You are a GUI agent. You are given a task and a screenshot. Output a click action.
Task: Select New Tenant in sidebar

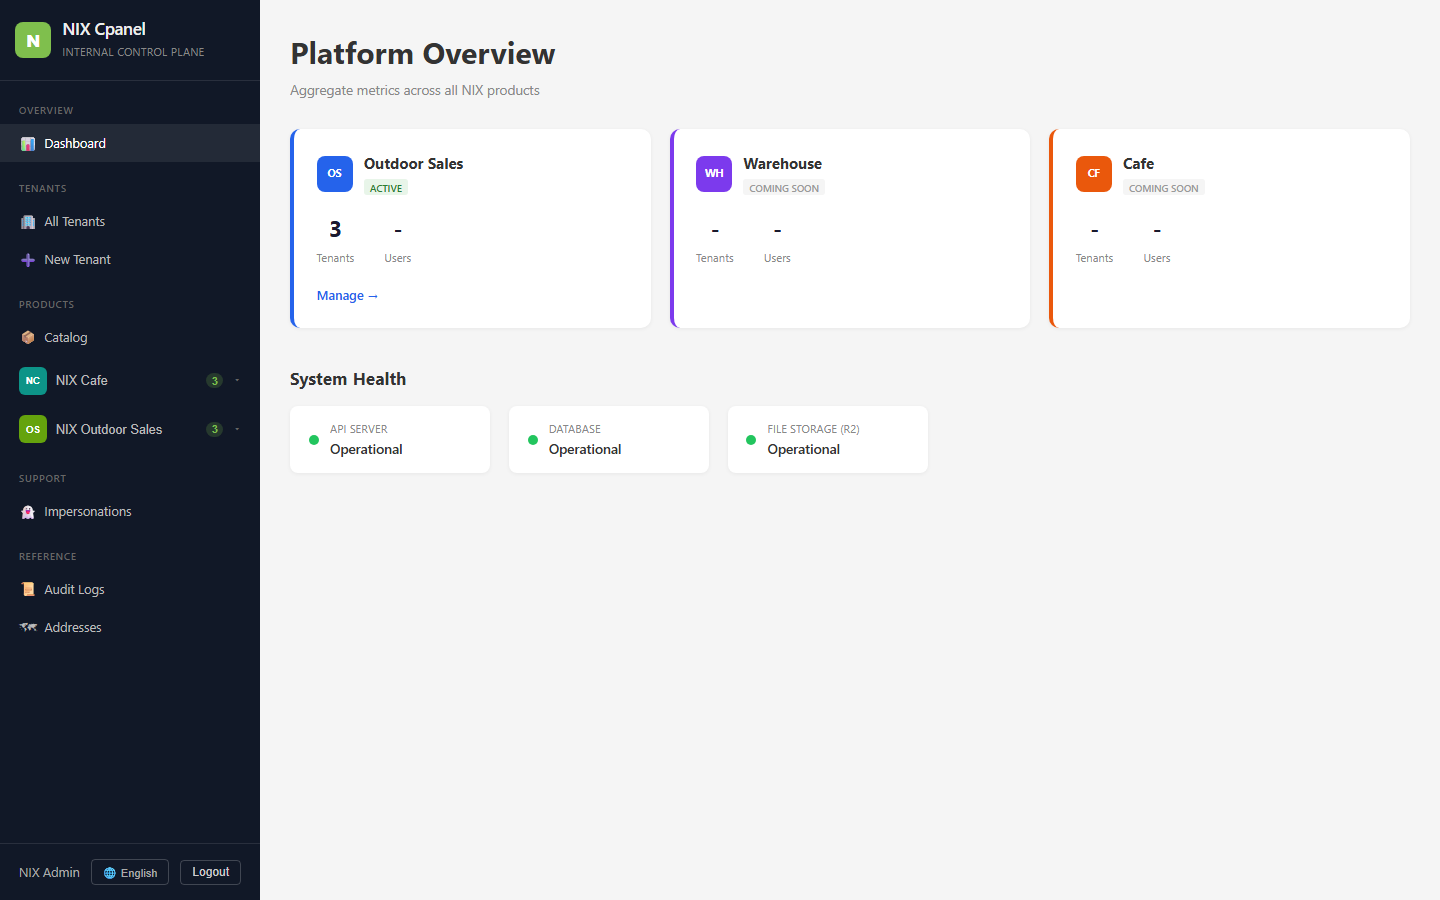130,260
